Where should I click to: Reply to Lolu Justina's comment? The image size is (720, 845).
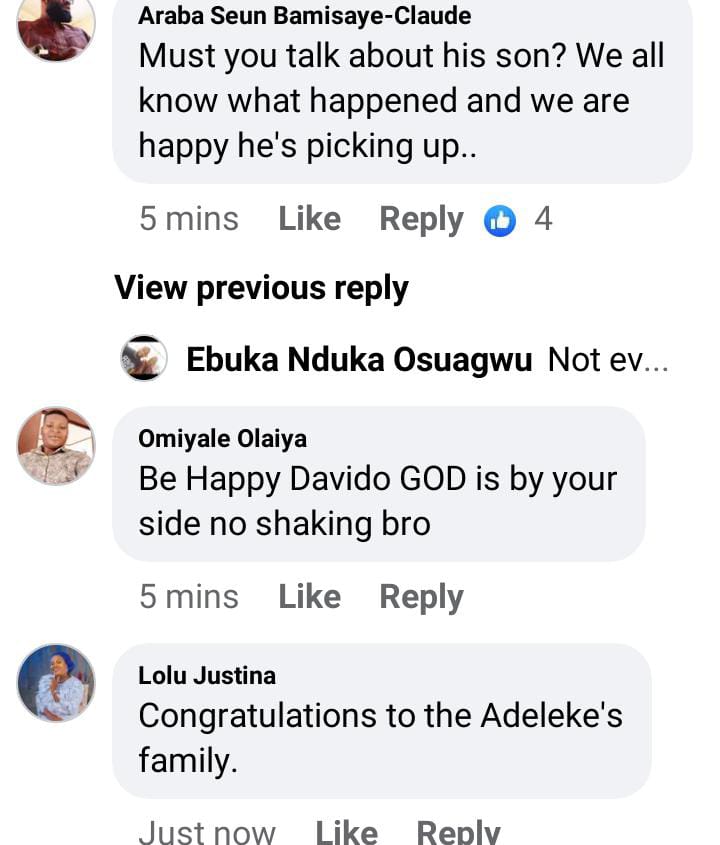(x=458, y=831)
